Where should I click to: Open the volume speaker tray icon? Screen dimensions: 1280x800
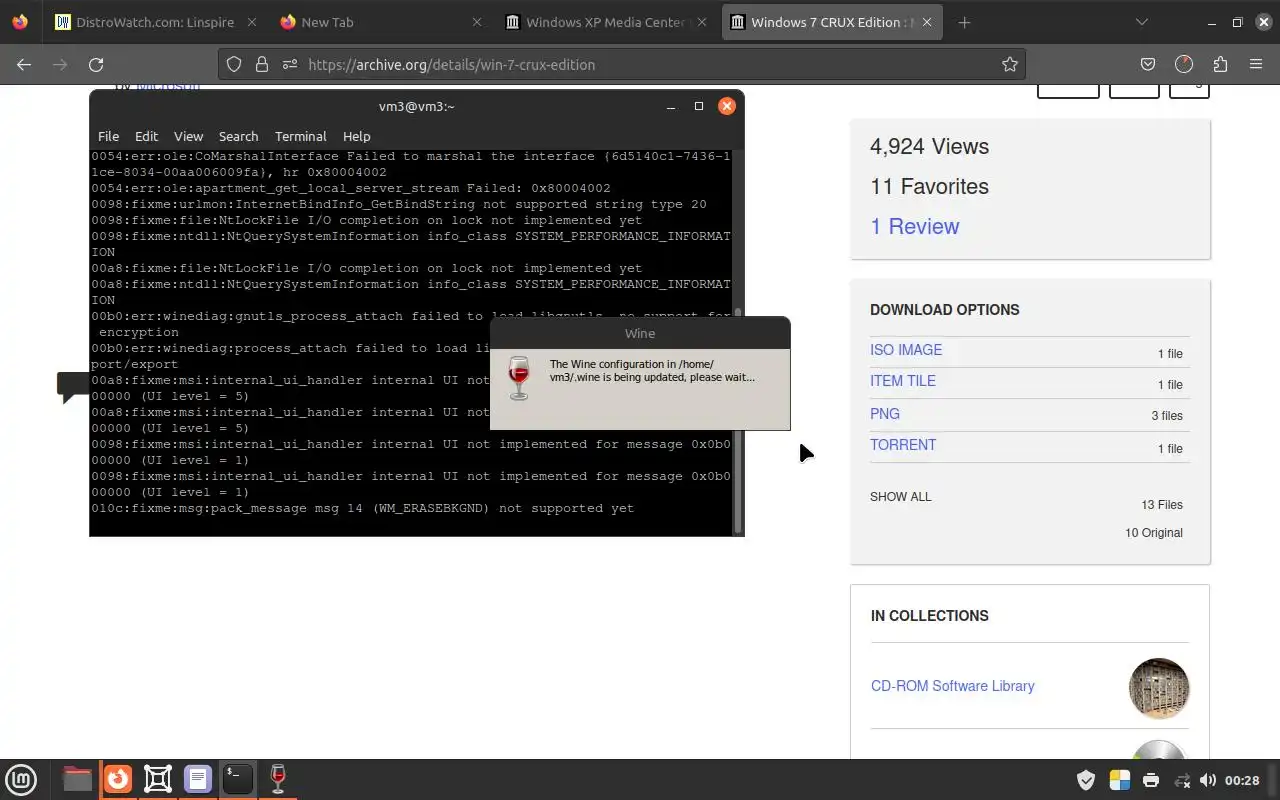click(1208, 780)
